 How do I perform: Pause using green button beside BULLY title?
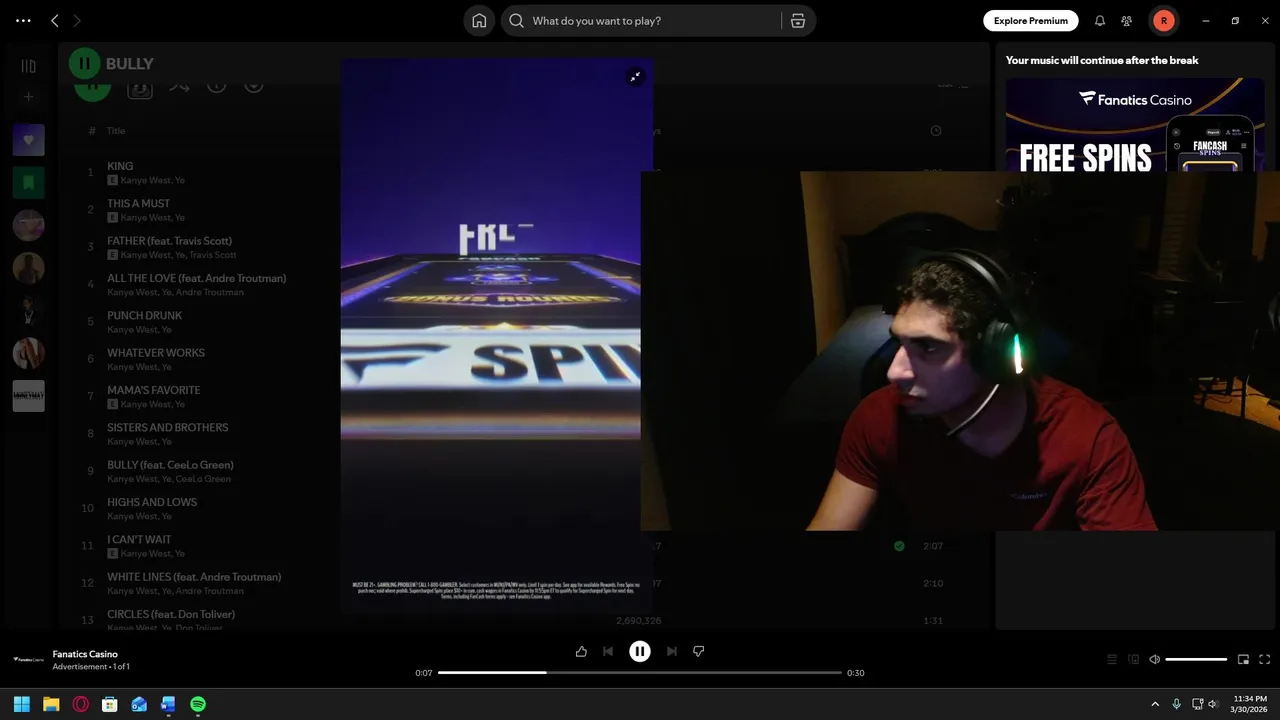pyautogui.click(x=84, y=63)
